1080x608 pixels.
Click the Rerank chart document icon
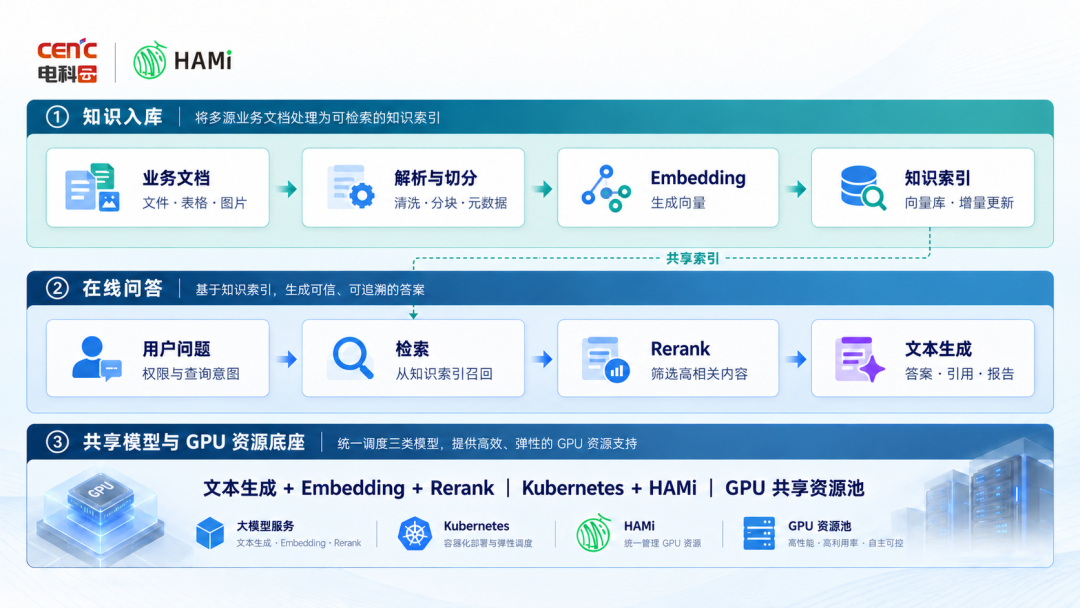(x=605, y=359)
